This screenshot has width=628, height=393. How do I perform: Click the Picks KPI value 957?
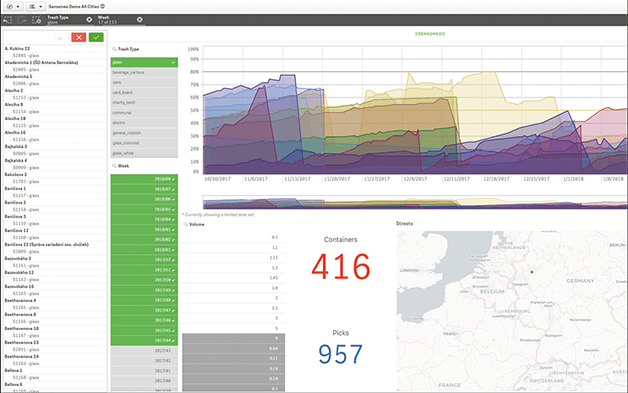pos(340,354)
